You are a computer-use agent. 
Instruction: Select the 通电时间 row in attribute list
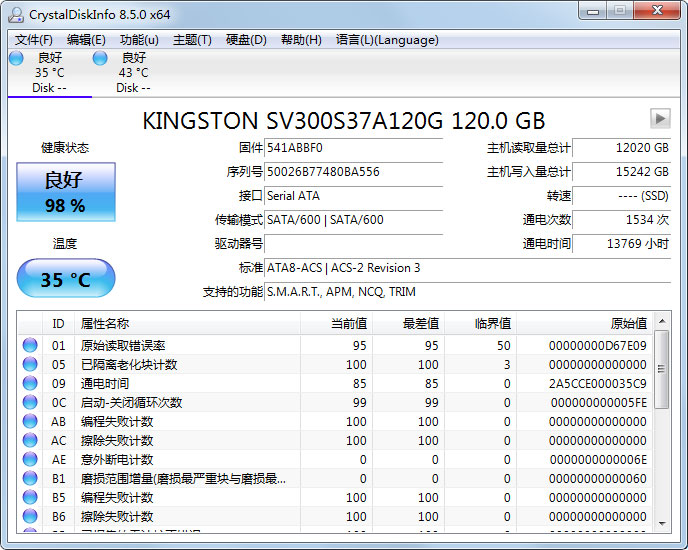point(335,383)
